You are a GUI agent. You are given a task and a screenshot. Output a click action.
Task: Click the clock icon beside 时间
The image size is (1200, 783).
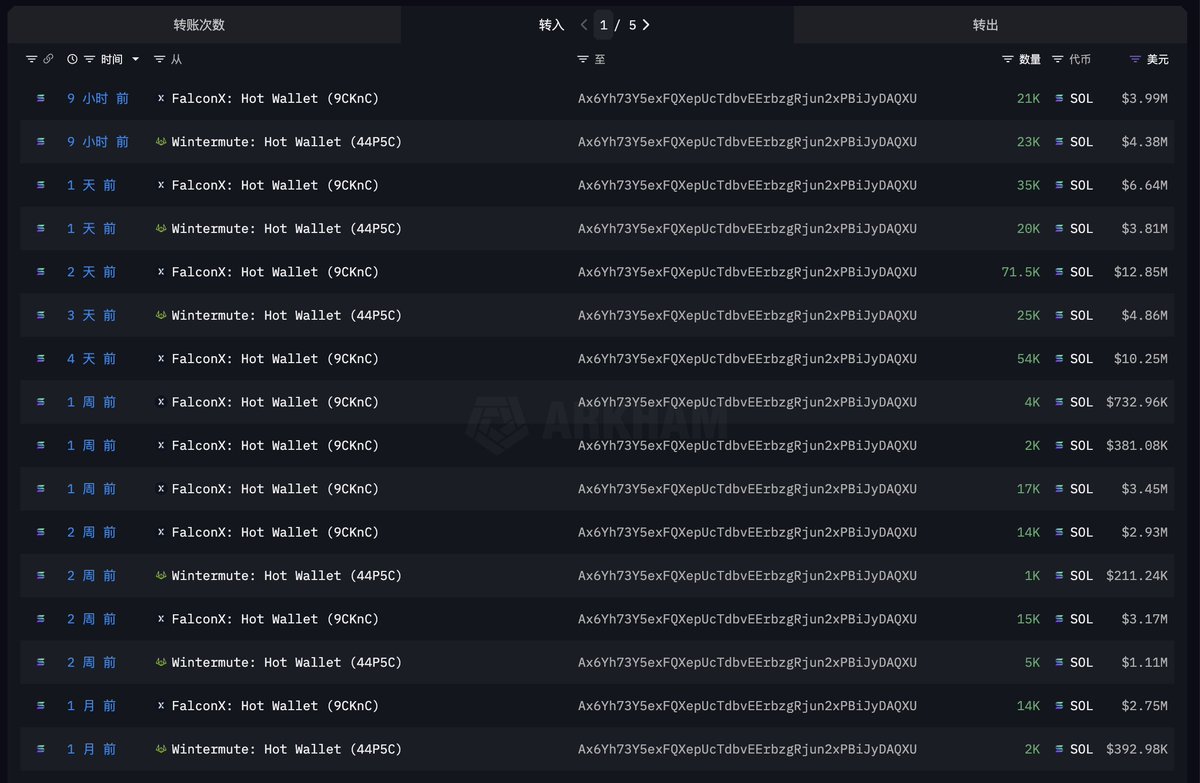(72, 60)
